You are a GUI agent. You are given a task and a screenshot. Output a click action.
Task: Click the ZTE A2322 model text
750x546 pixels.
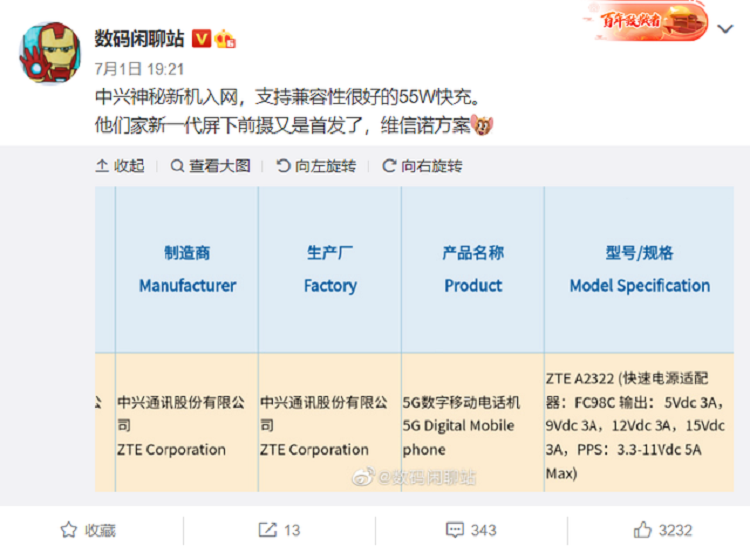[580, 379]
